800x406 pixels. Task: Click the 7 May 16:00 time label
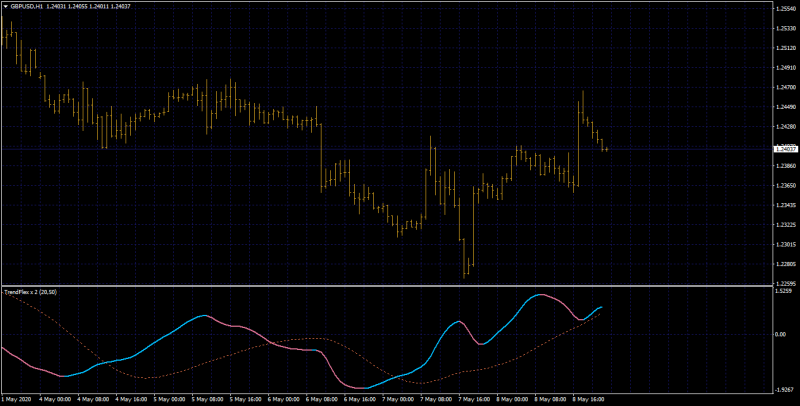tap(473, 398)
